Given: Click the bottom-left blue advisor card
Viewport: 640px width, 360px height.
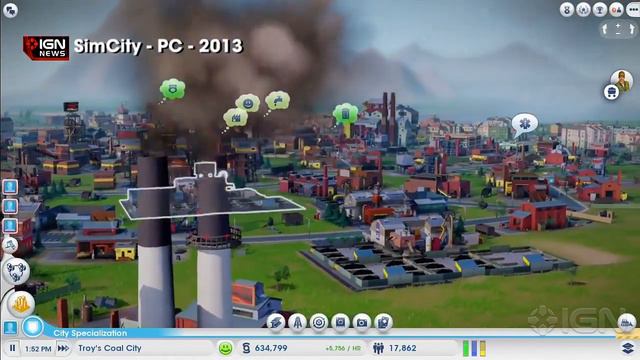Looking at the screenshot, I should click(10, 327).
